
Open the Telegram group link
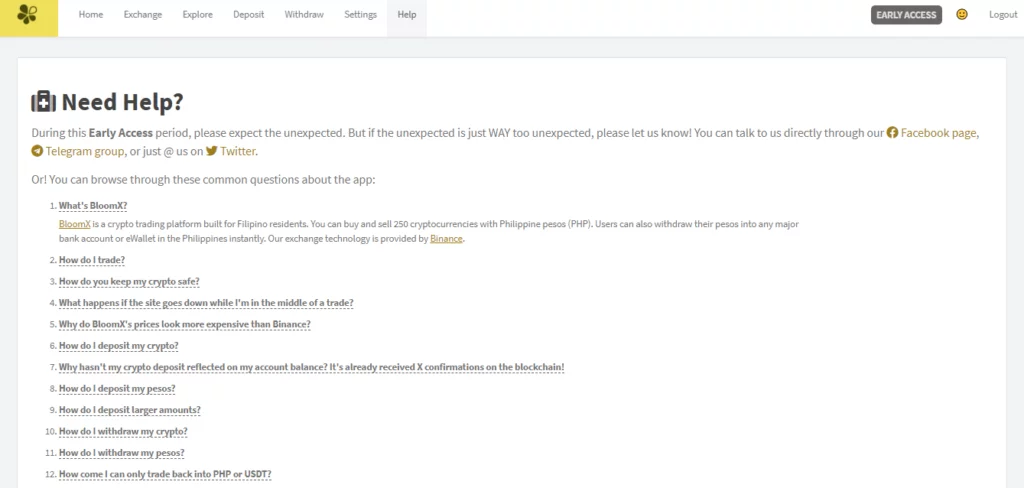pos(85,152)
